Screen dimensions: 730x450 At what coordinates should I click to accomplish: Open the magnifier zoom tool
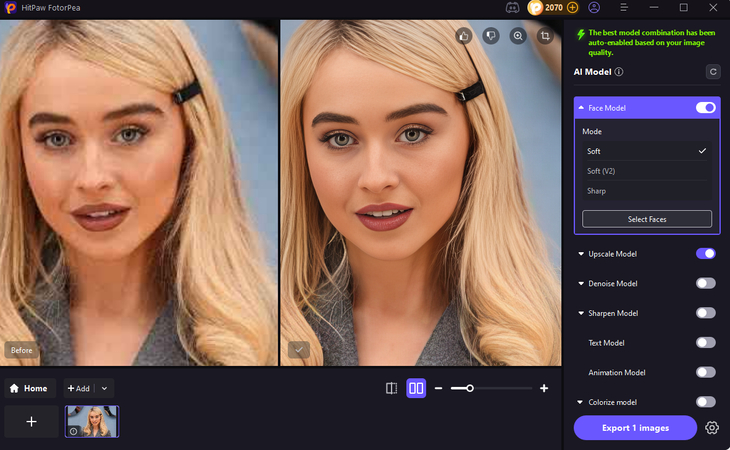coord(518,35)
